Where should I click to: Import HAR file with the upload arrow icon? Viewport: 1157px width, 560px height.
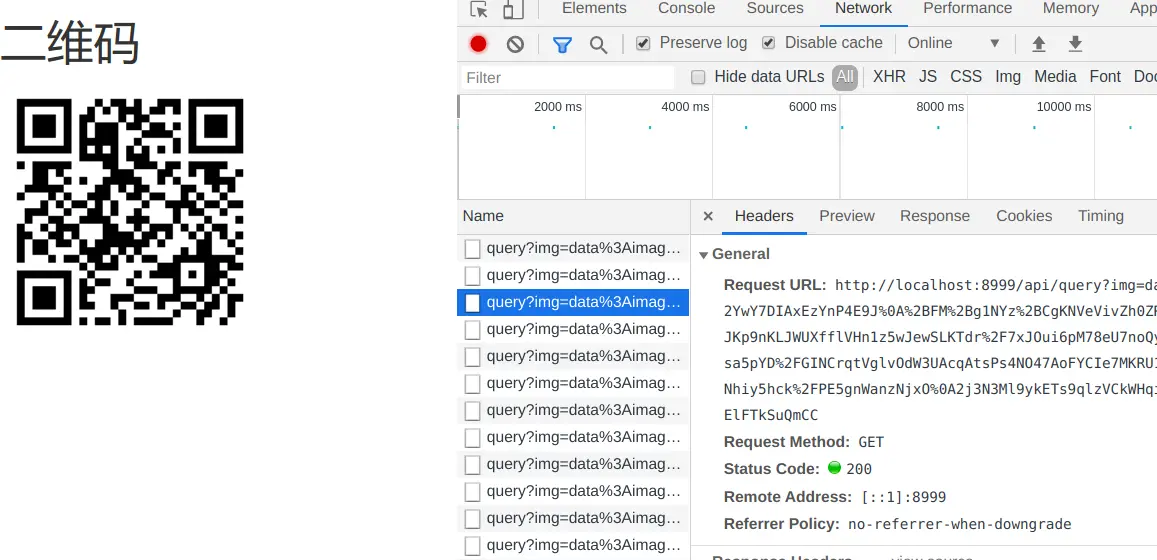coord(1038,44)
